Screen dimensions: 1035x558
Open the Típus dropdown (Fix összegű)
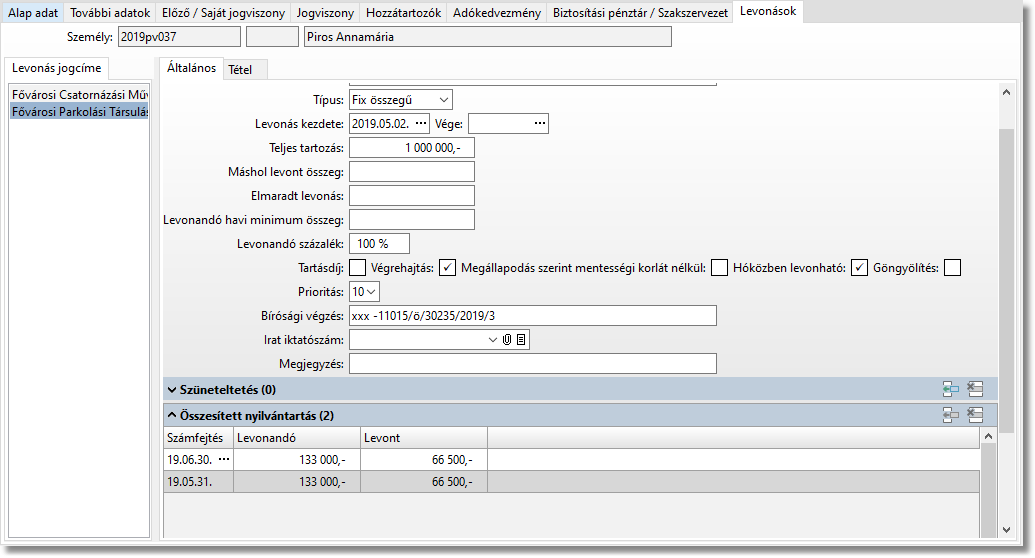coord(444,100)
